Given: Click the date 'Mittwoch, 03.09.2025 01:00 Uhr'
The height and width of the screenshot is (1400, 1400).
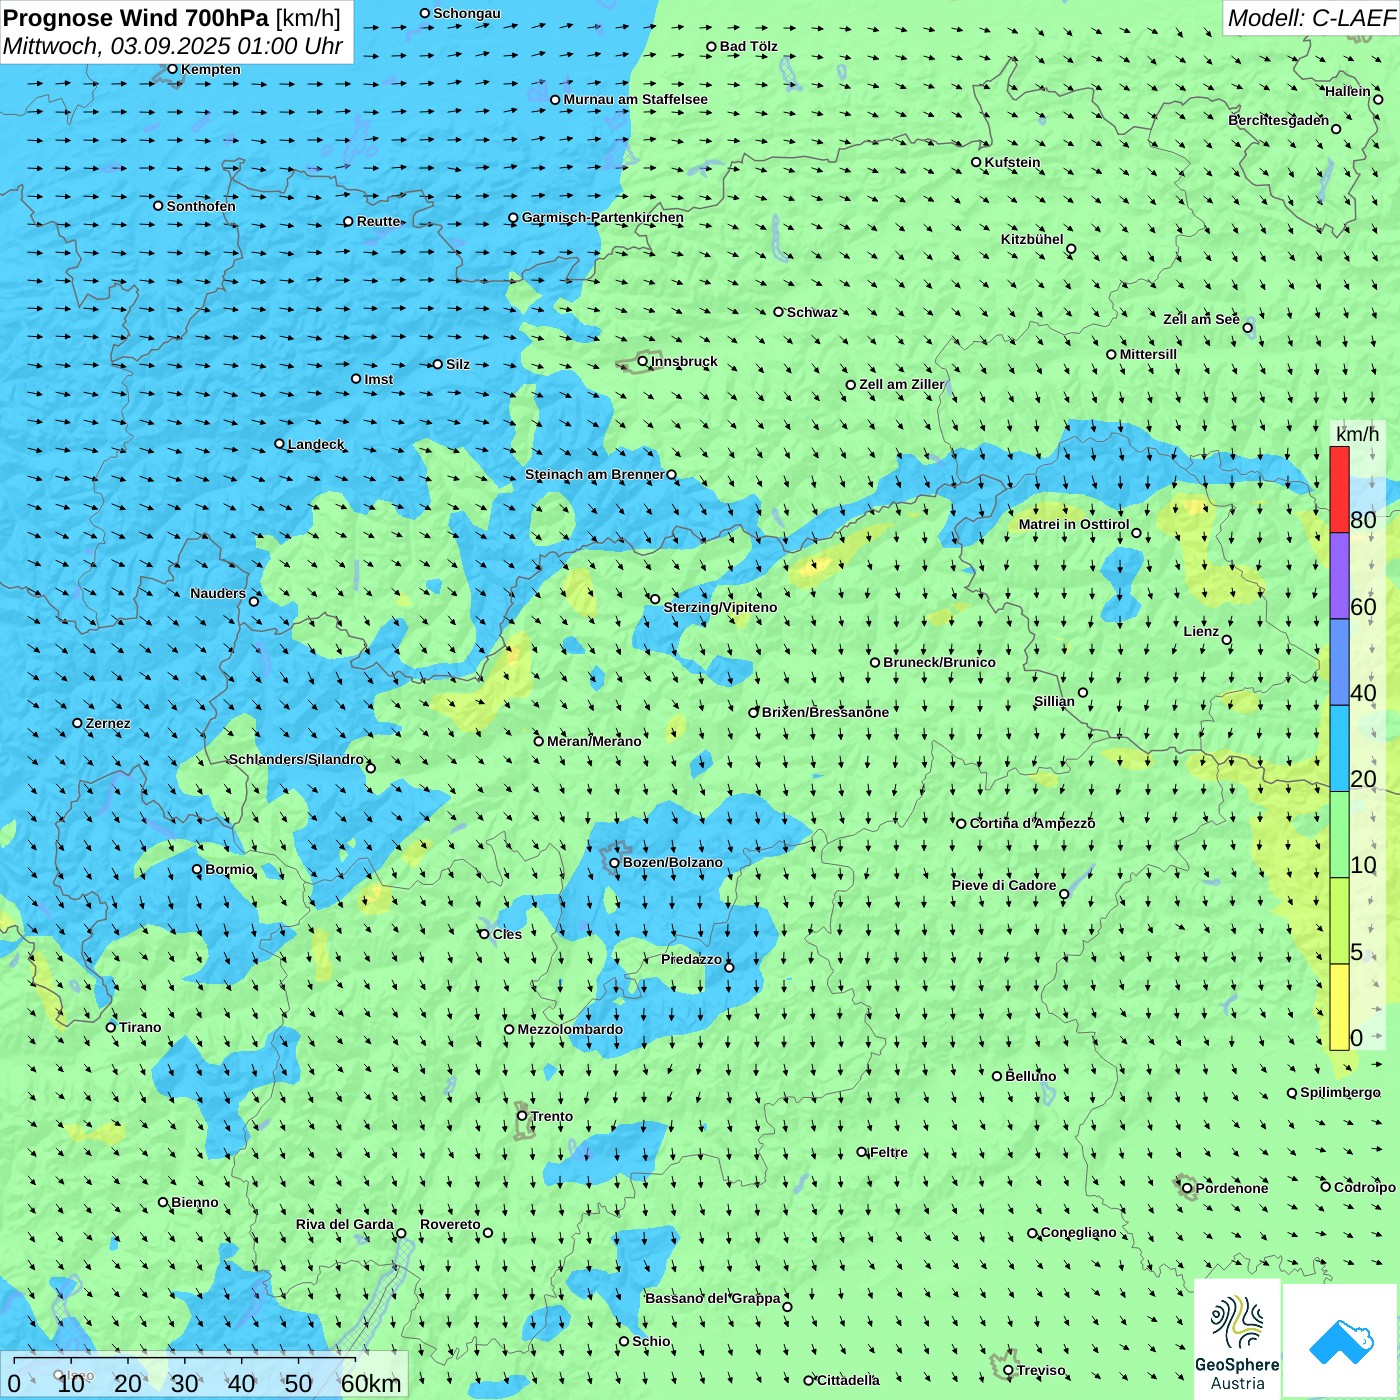Looking at the screenshot, I should 173,46.
